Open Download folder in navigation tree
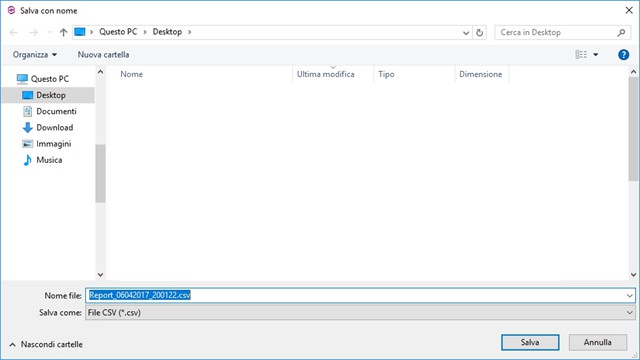The height and width of the screenshot is (360, 640). coord(55,127)
